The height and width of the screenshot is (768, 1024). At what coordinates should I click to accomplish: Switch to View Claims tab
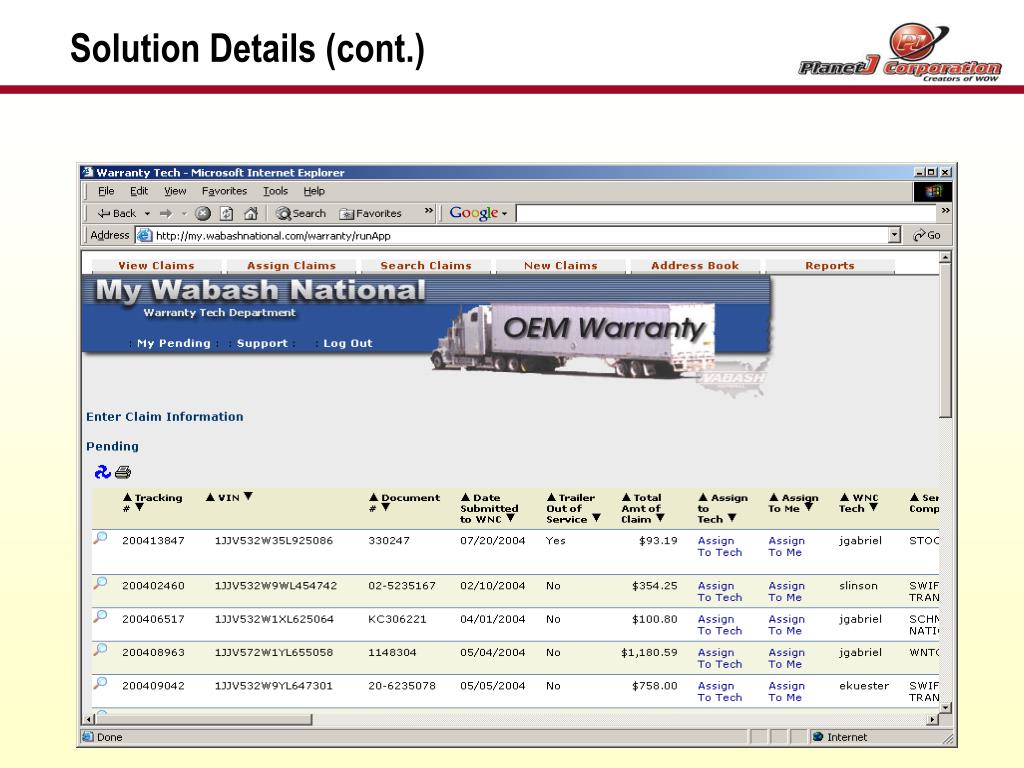156,266
